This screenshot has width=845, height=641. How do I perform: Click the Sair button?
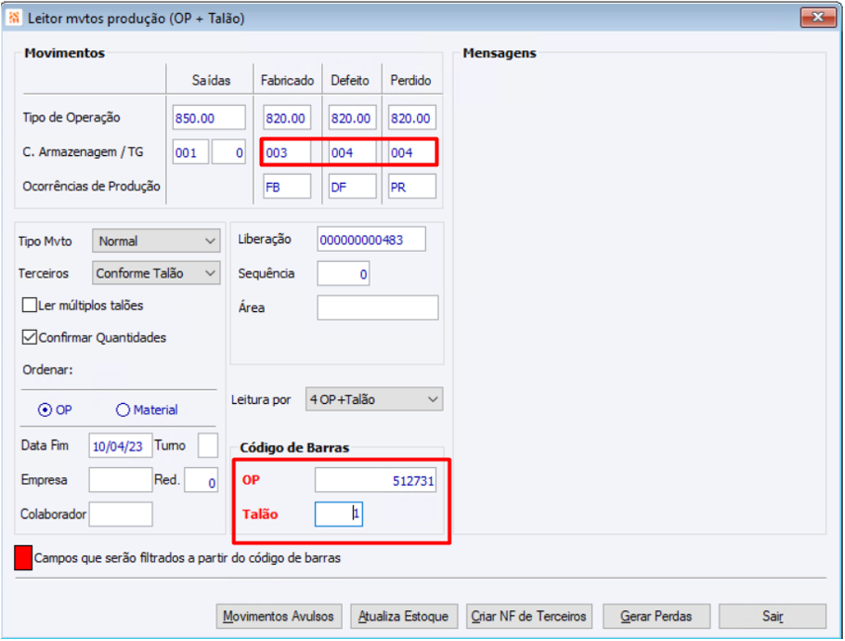point(772,616)
